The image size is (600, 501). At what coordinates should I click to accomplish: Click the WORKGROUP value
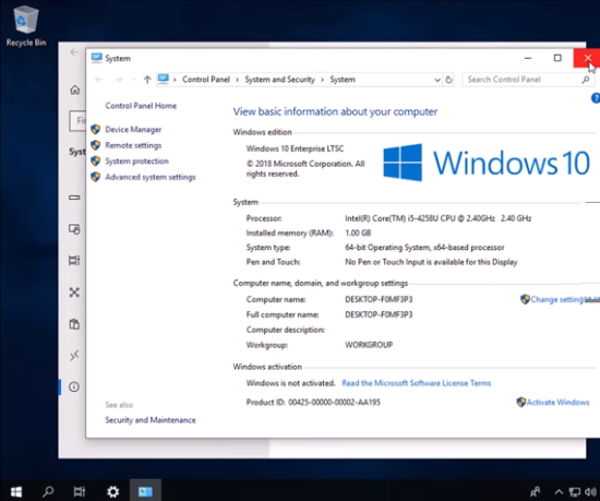(369, 345)
